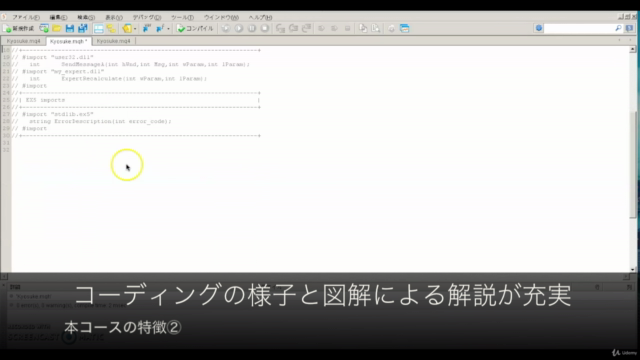Open the 編集 menu
Viewport: 640px width, 360px height.
(58, 18)
